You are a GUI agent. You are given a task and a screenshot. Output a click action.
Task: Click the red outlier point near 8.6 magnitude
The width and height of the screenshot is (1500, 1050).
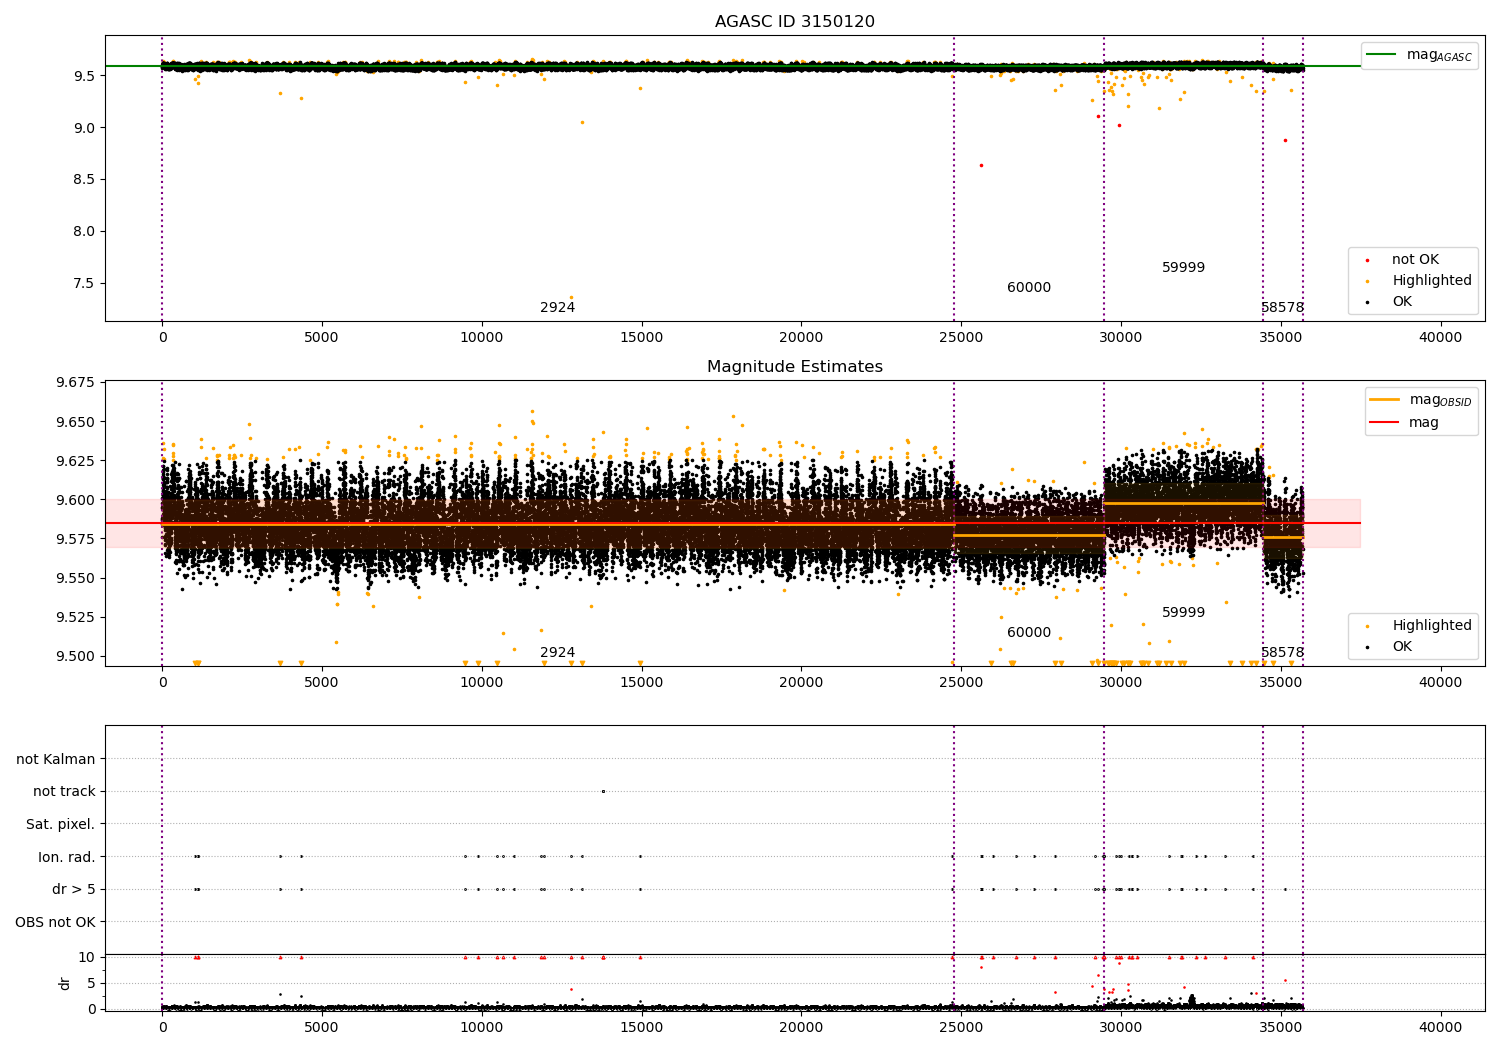[x=981, y=165]
